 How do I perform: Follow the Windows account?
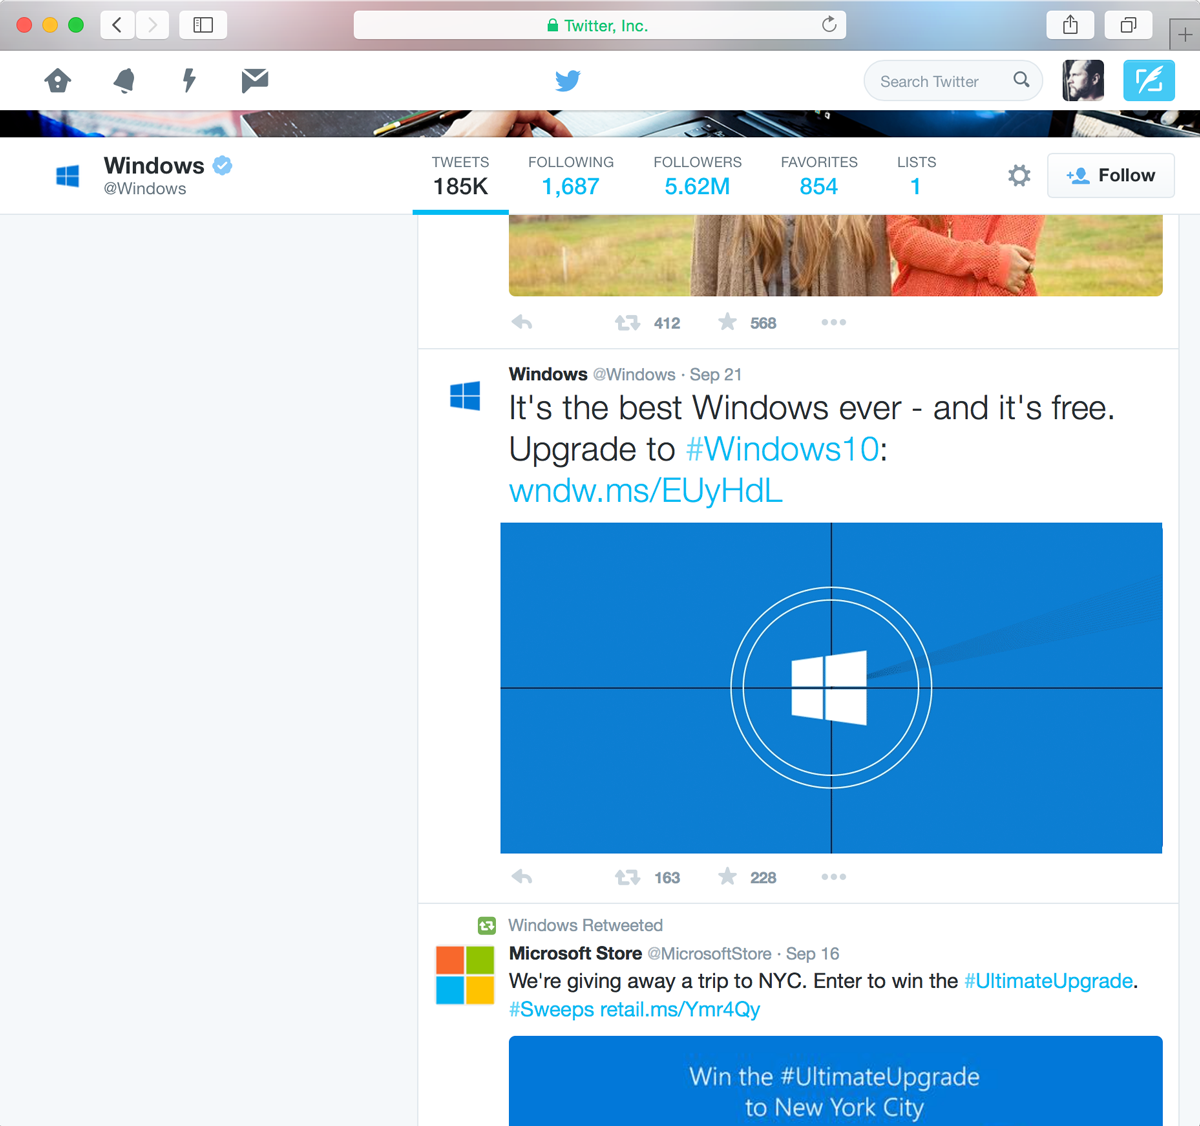(x=1111, y=176)
